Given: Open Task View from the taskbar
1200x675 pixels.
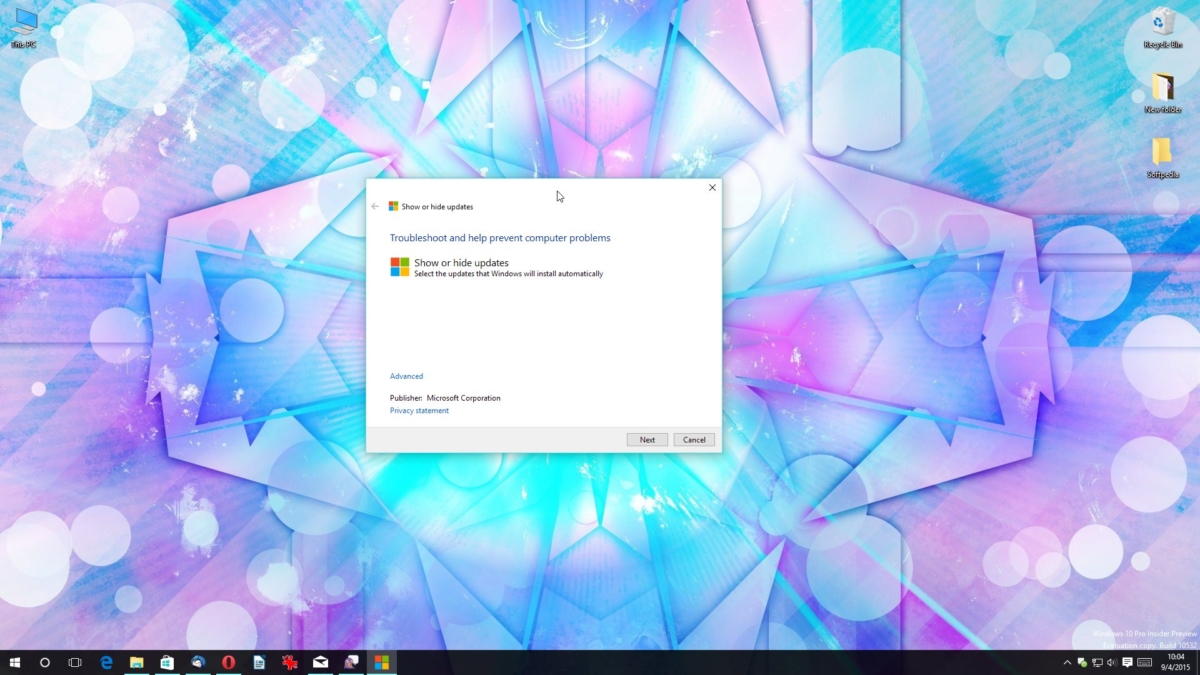Looking at the screenshot, I should 74,661.
